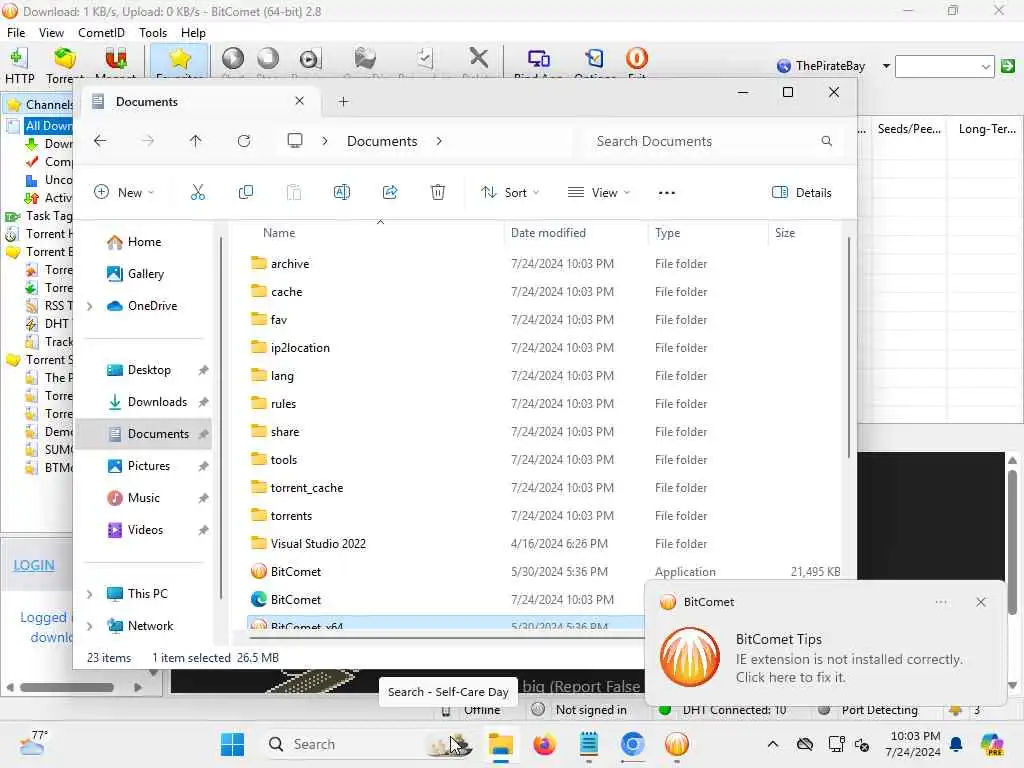Image resolution: width=1024 pixels, height=768 pixels.
Task: Sort files by Date modified column
Action: pos(548,232)
